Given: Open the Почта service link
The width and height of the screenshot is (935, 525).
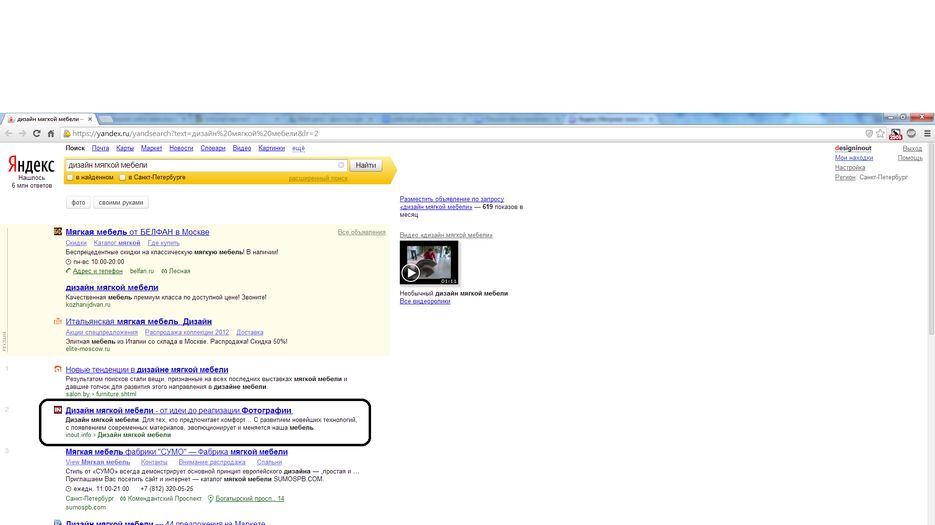Looking at the screenshot, I should coord(100,148).
